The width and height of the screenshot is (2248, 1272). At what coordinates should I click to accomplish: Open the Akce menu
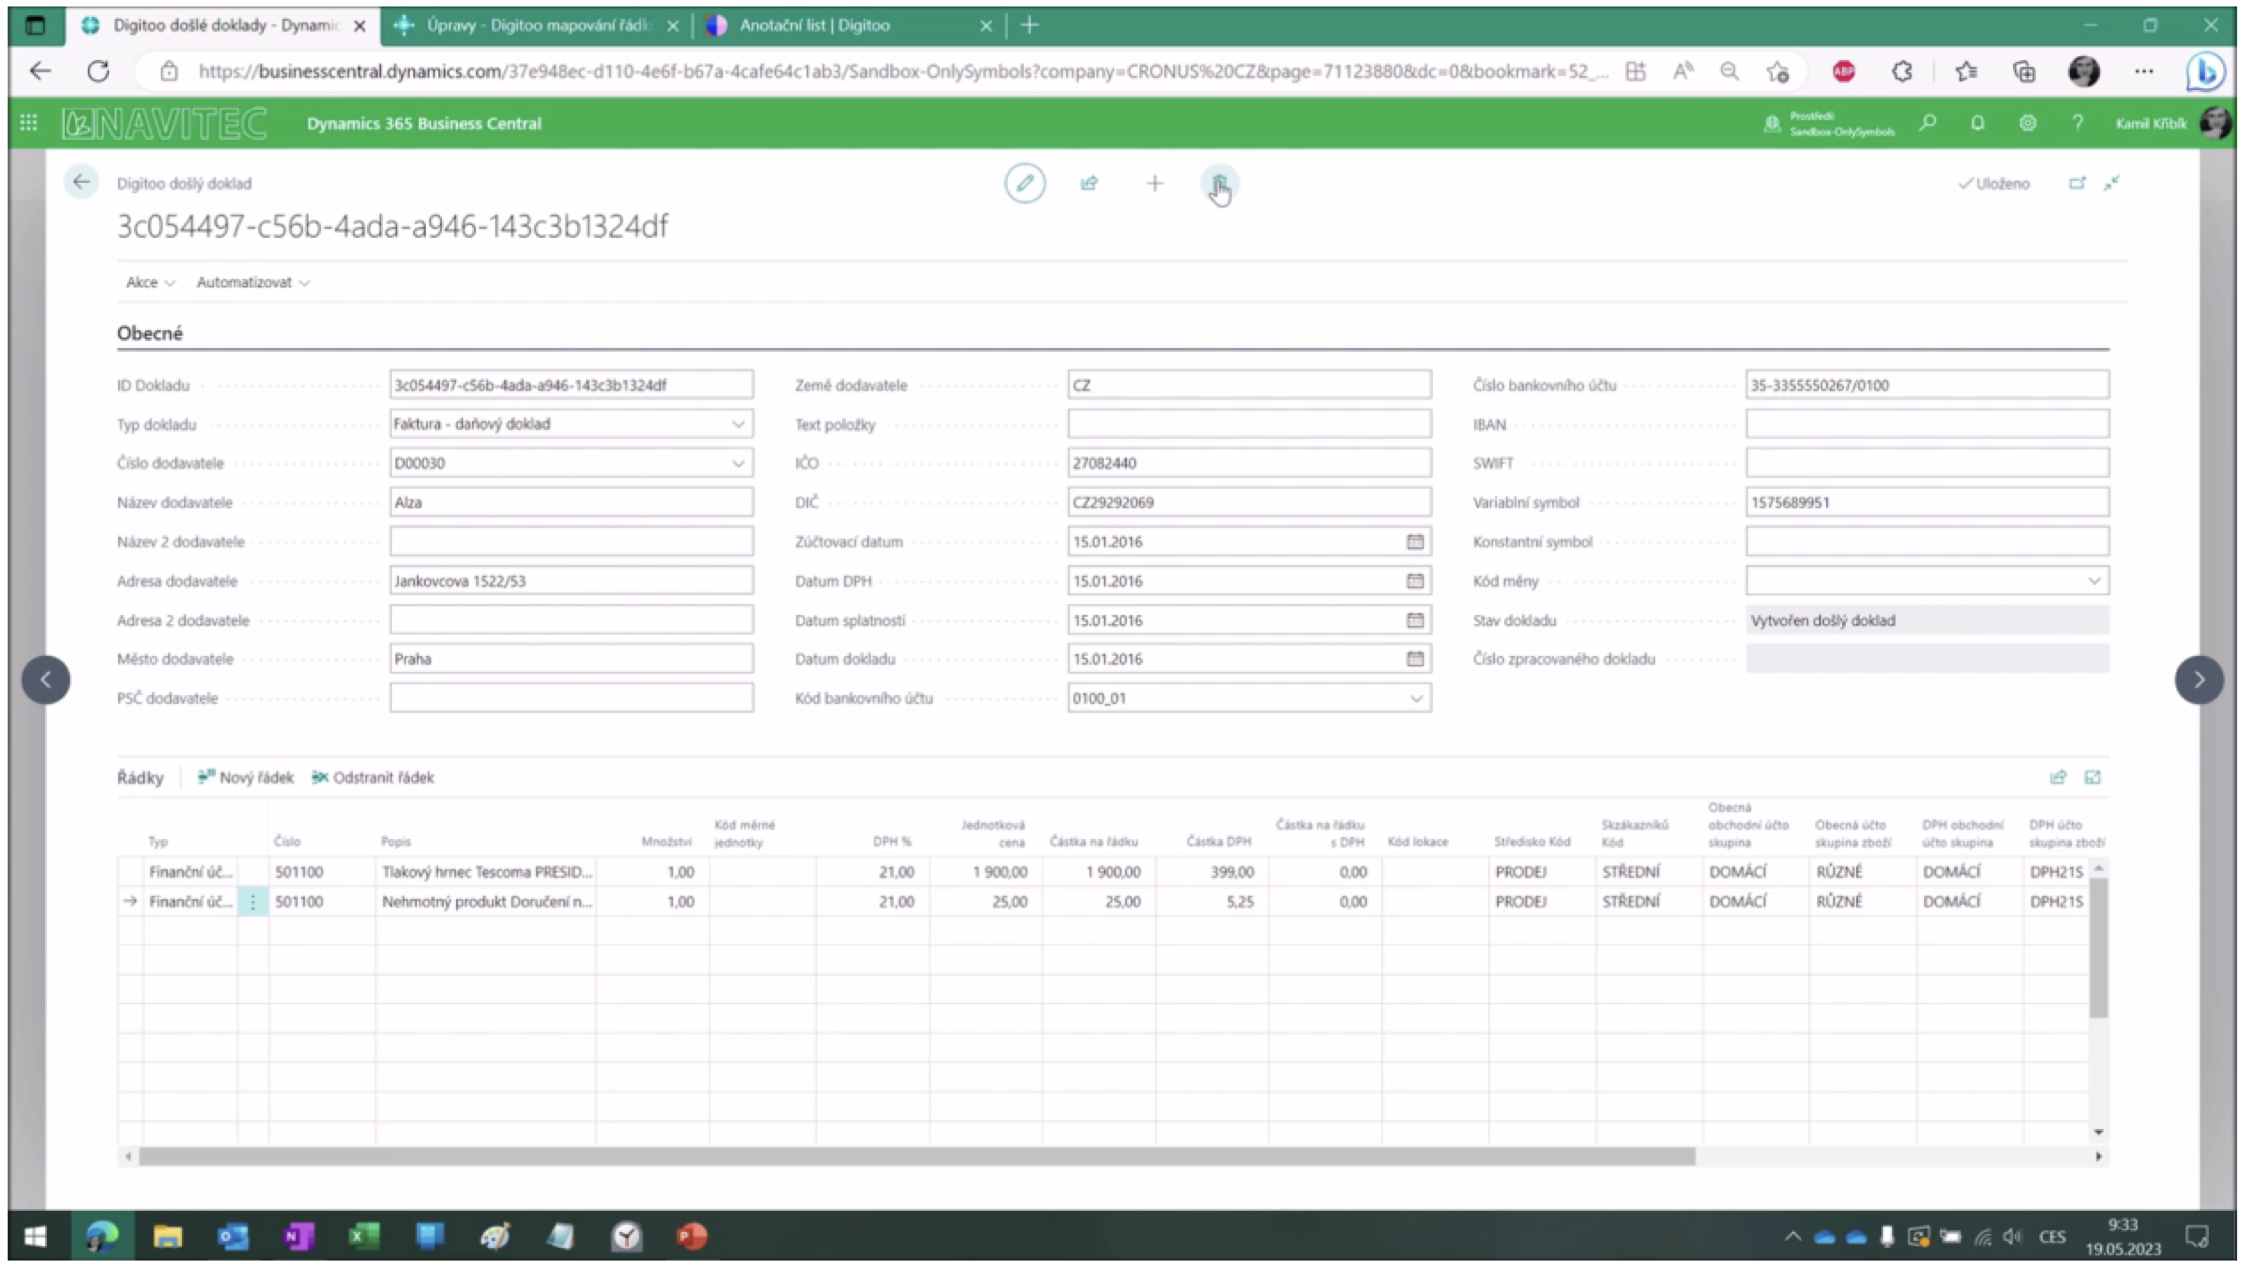click(x=150, y=282)
